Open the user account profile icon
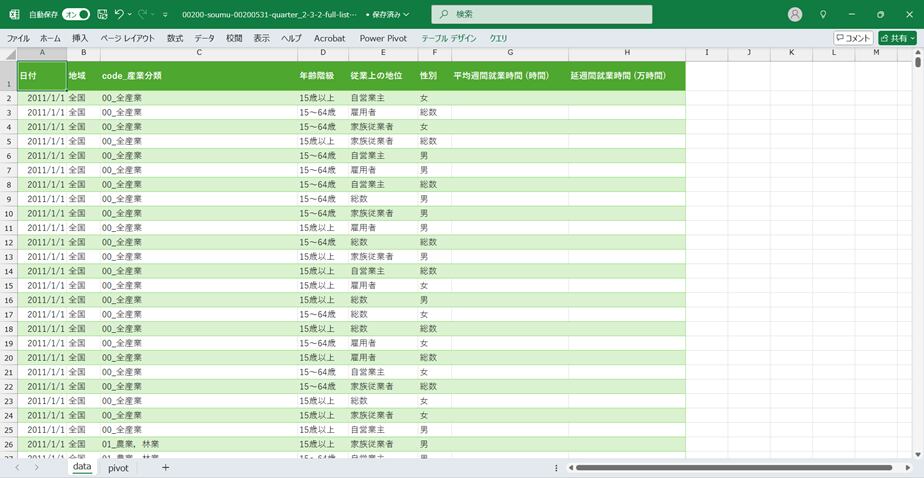The height and width of the screenshot is (478, 924). point(795,15)
